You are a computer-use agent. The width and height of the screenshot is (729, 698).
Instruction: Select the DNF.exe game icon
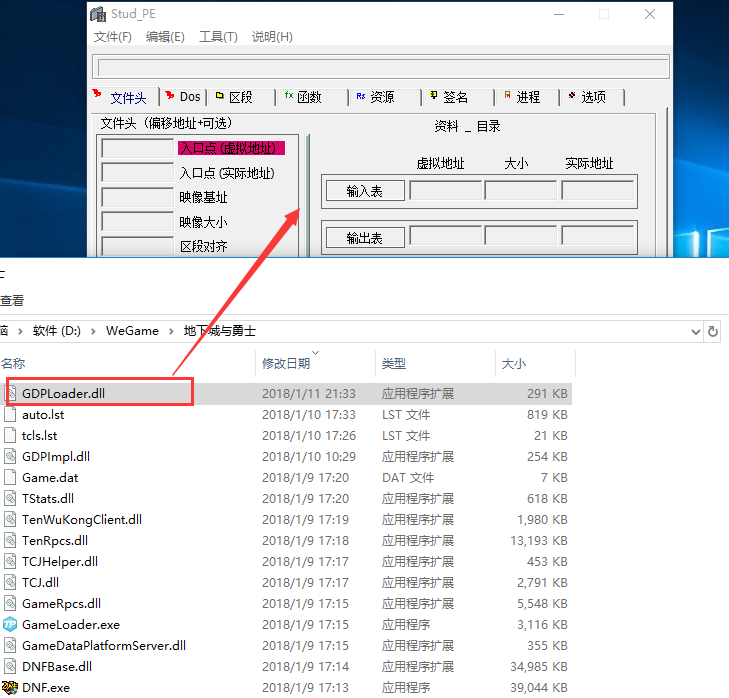coord(10,687)
